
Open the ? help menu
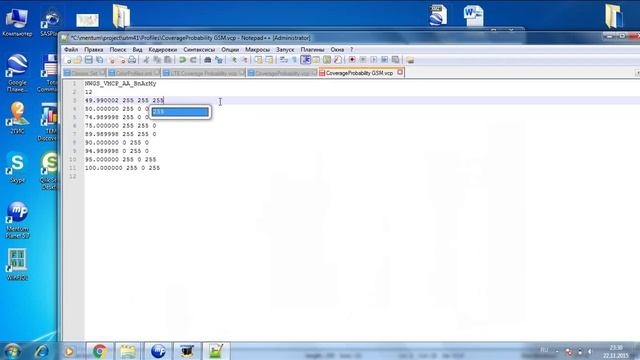tap(351, 49)
